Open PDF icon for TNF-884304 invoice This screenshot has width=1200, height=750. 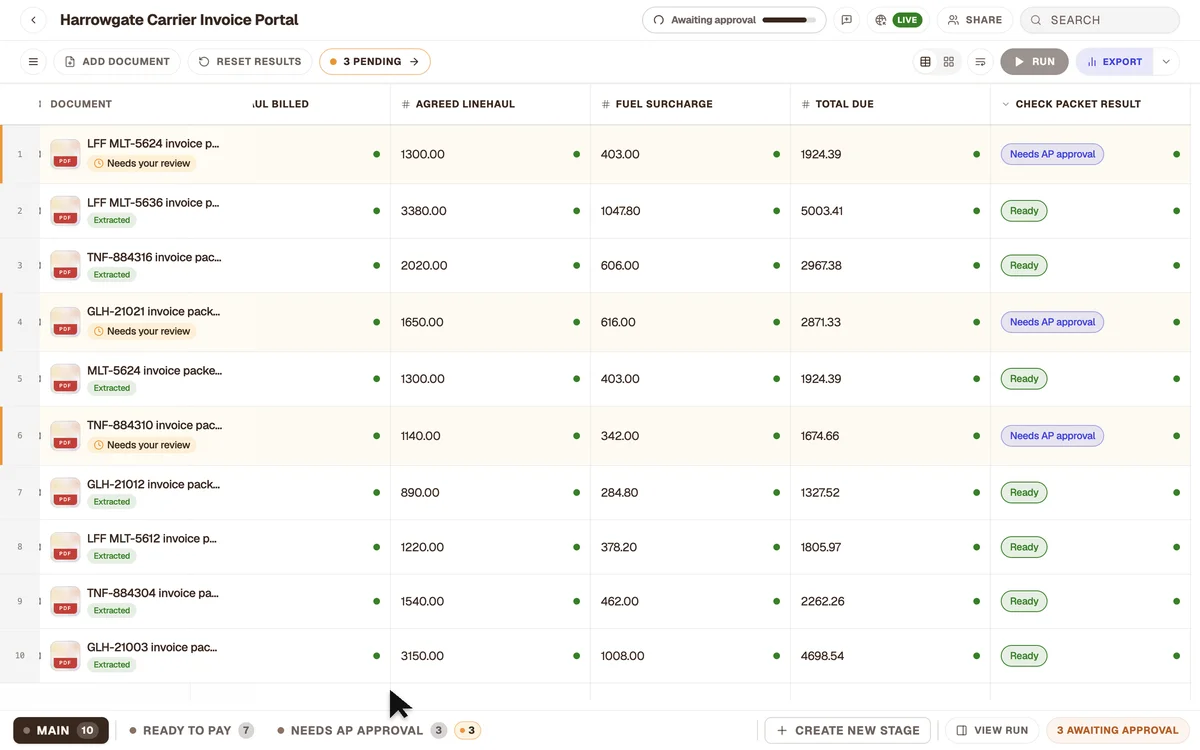[x=65, y=601]
